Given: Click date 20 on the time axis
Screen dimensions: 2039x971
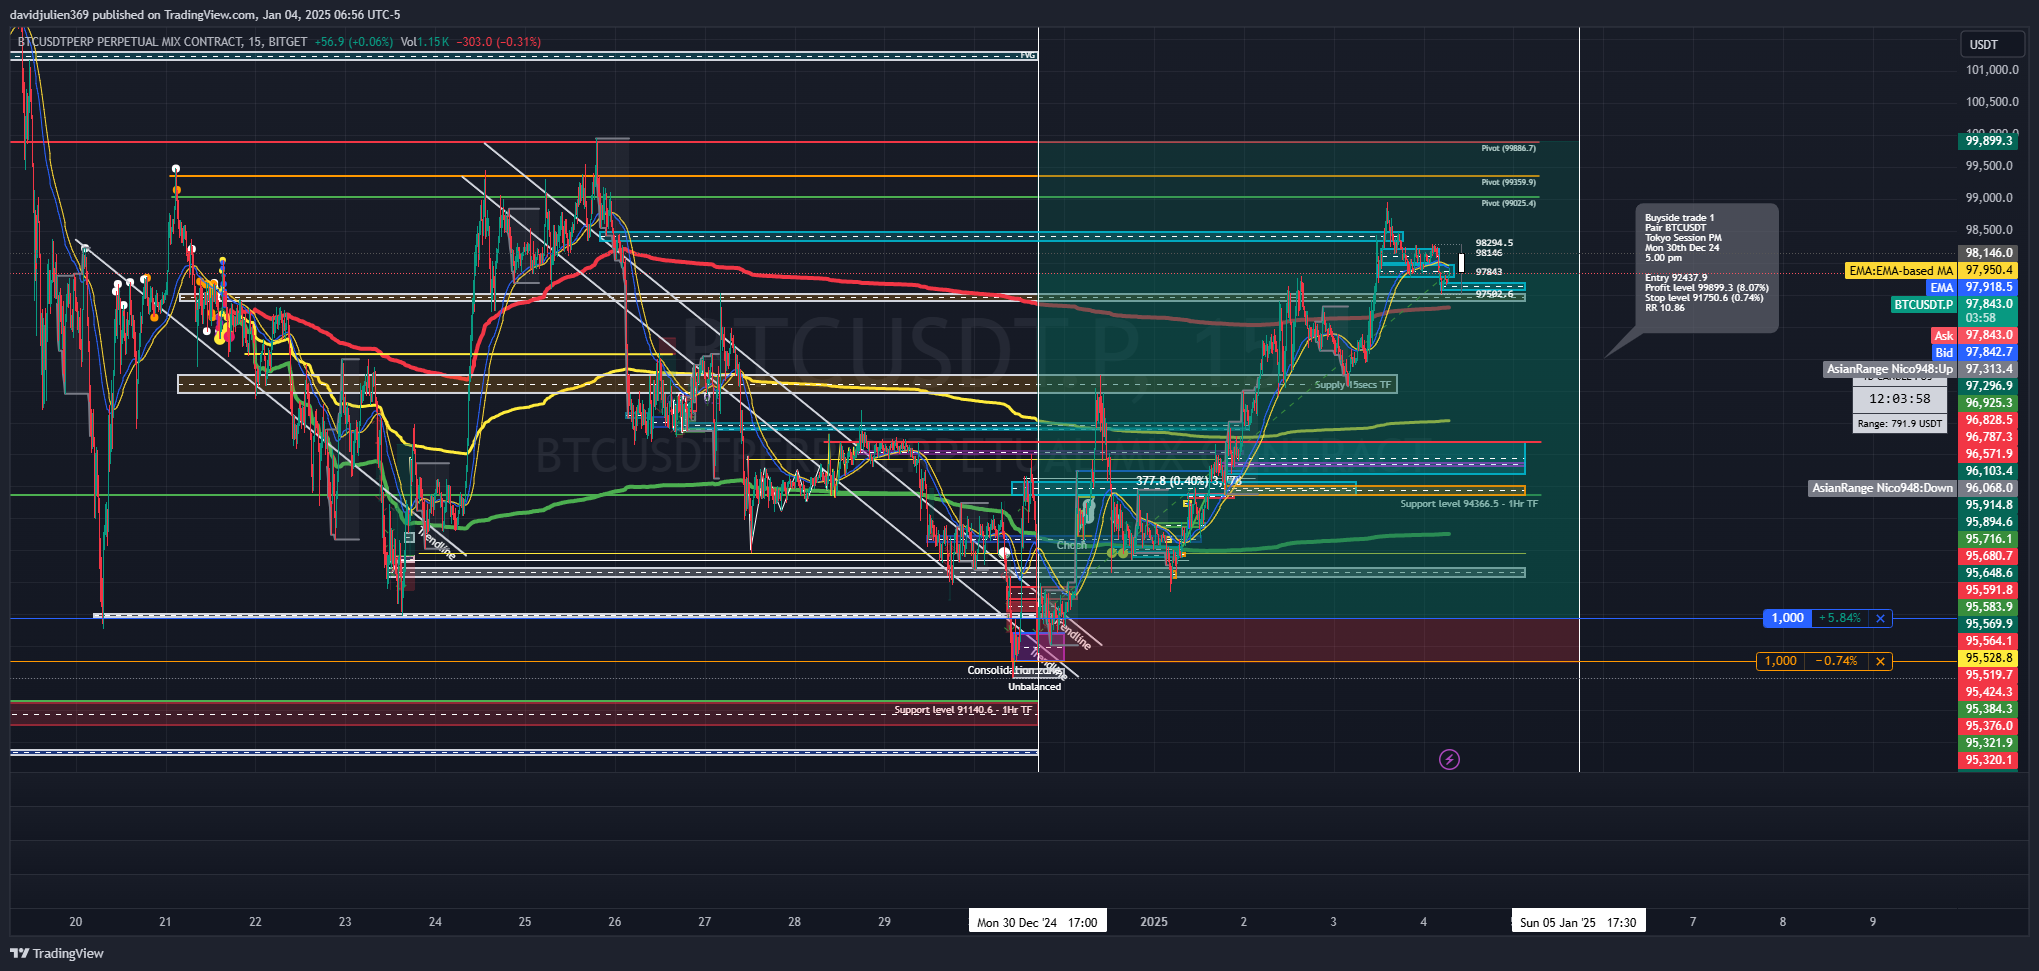Looking at the screenshot, I should point(76,922).
